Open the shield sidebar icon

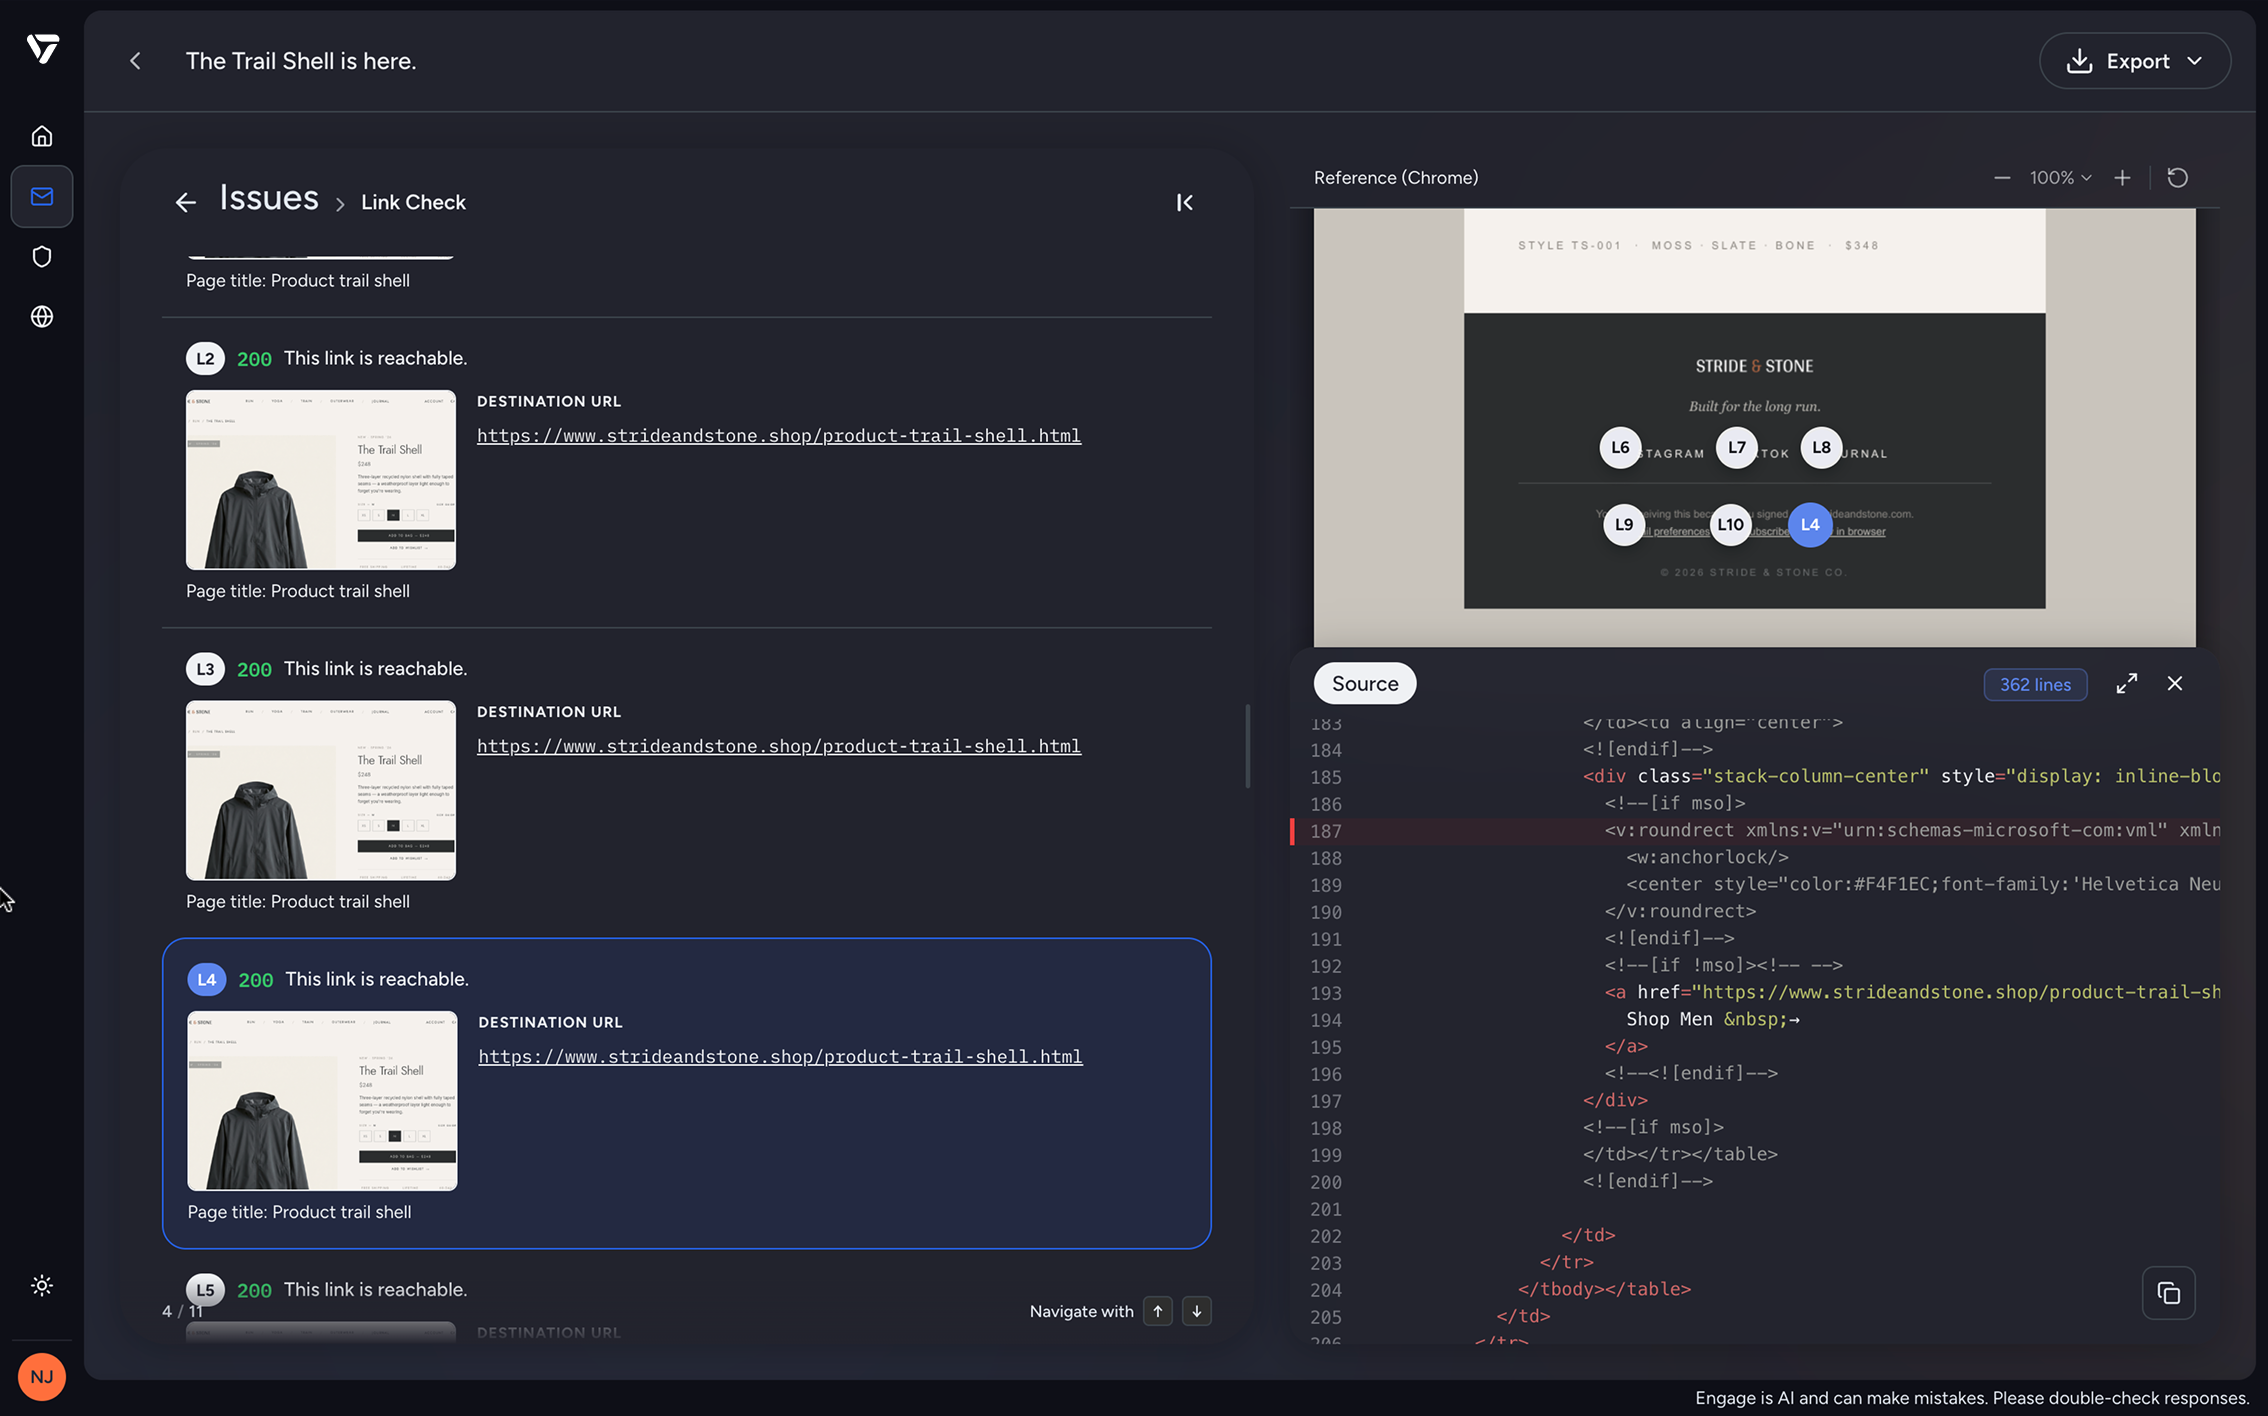click(x=42, y=257)
